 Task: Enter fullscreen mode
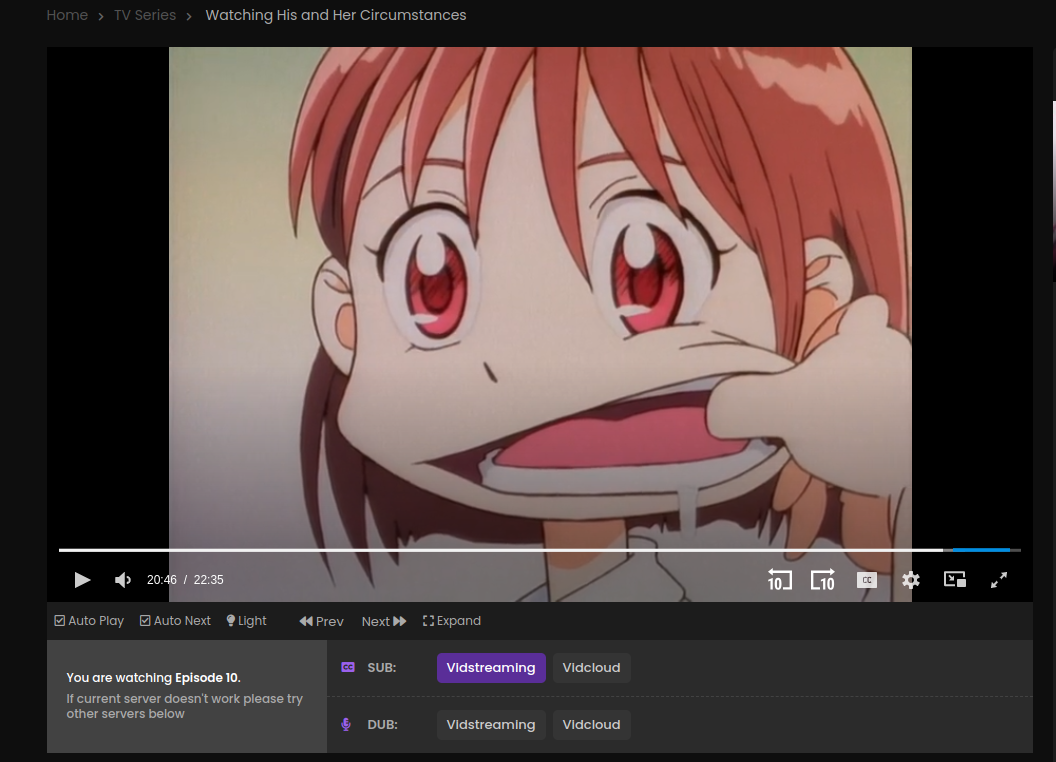999,580
